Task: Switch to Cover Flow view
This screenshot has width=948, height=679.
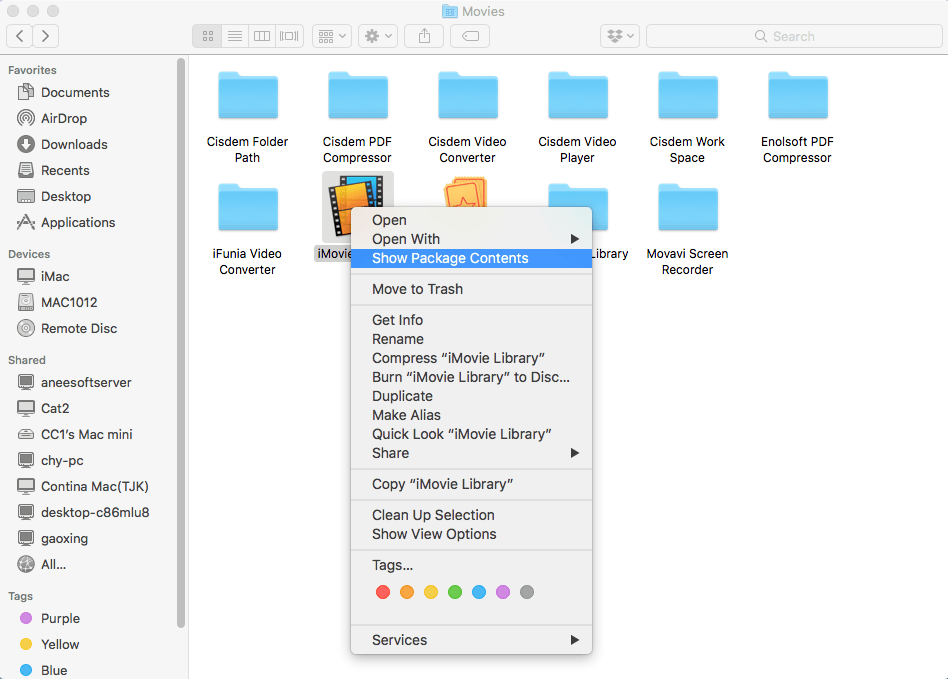Action: click(288, 36)
